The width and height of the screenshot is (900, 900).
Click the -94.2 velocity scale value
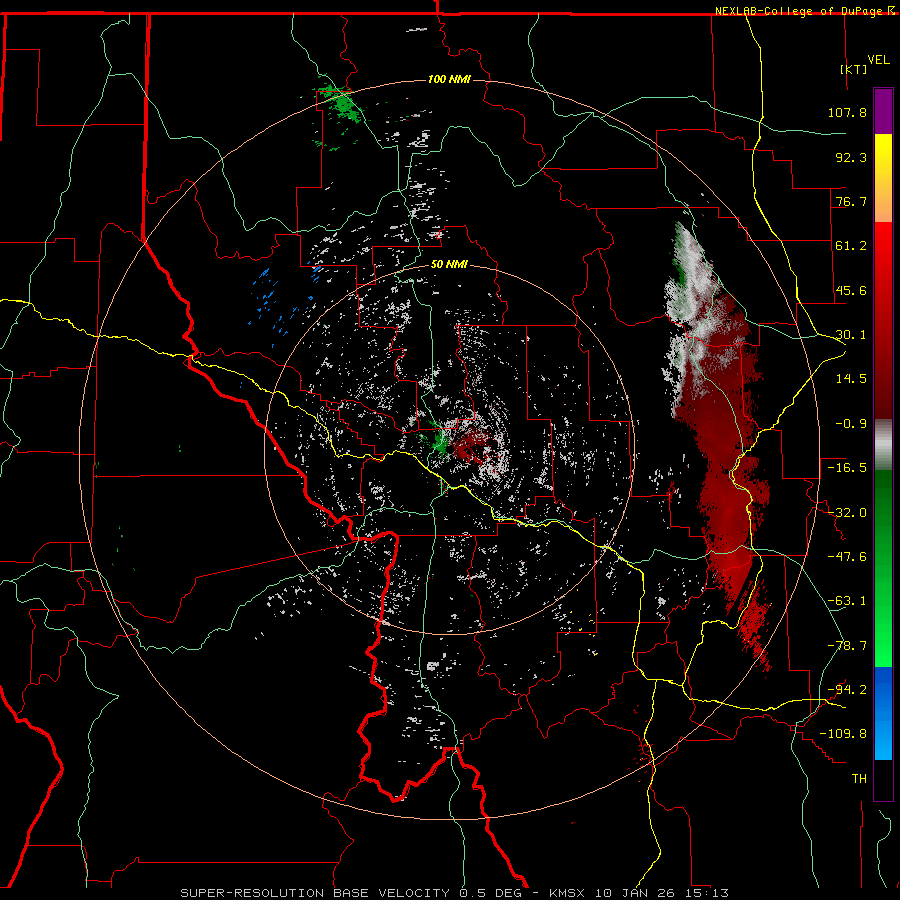pos(847,689)
